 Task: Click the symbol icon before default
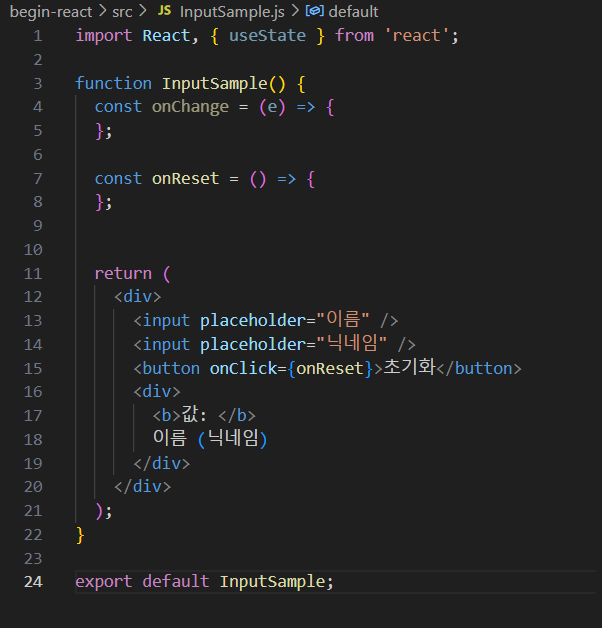[x=315, y=11]
